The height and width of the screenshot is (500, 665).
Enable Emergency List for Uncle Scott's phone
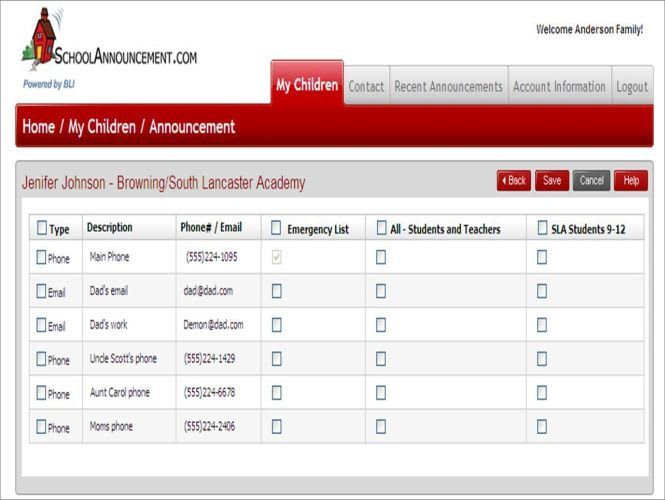(277, 359)
